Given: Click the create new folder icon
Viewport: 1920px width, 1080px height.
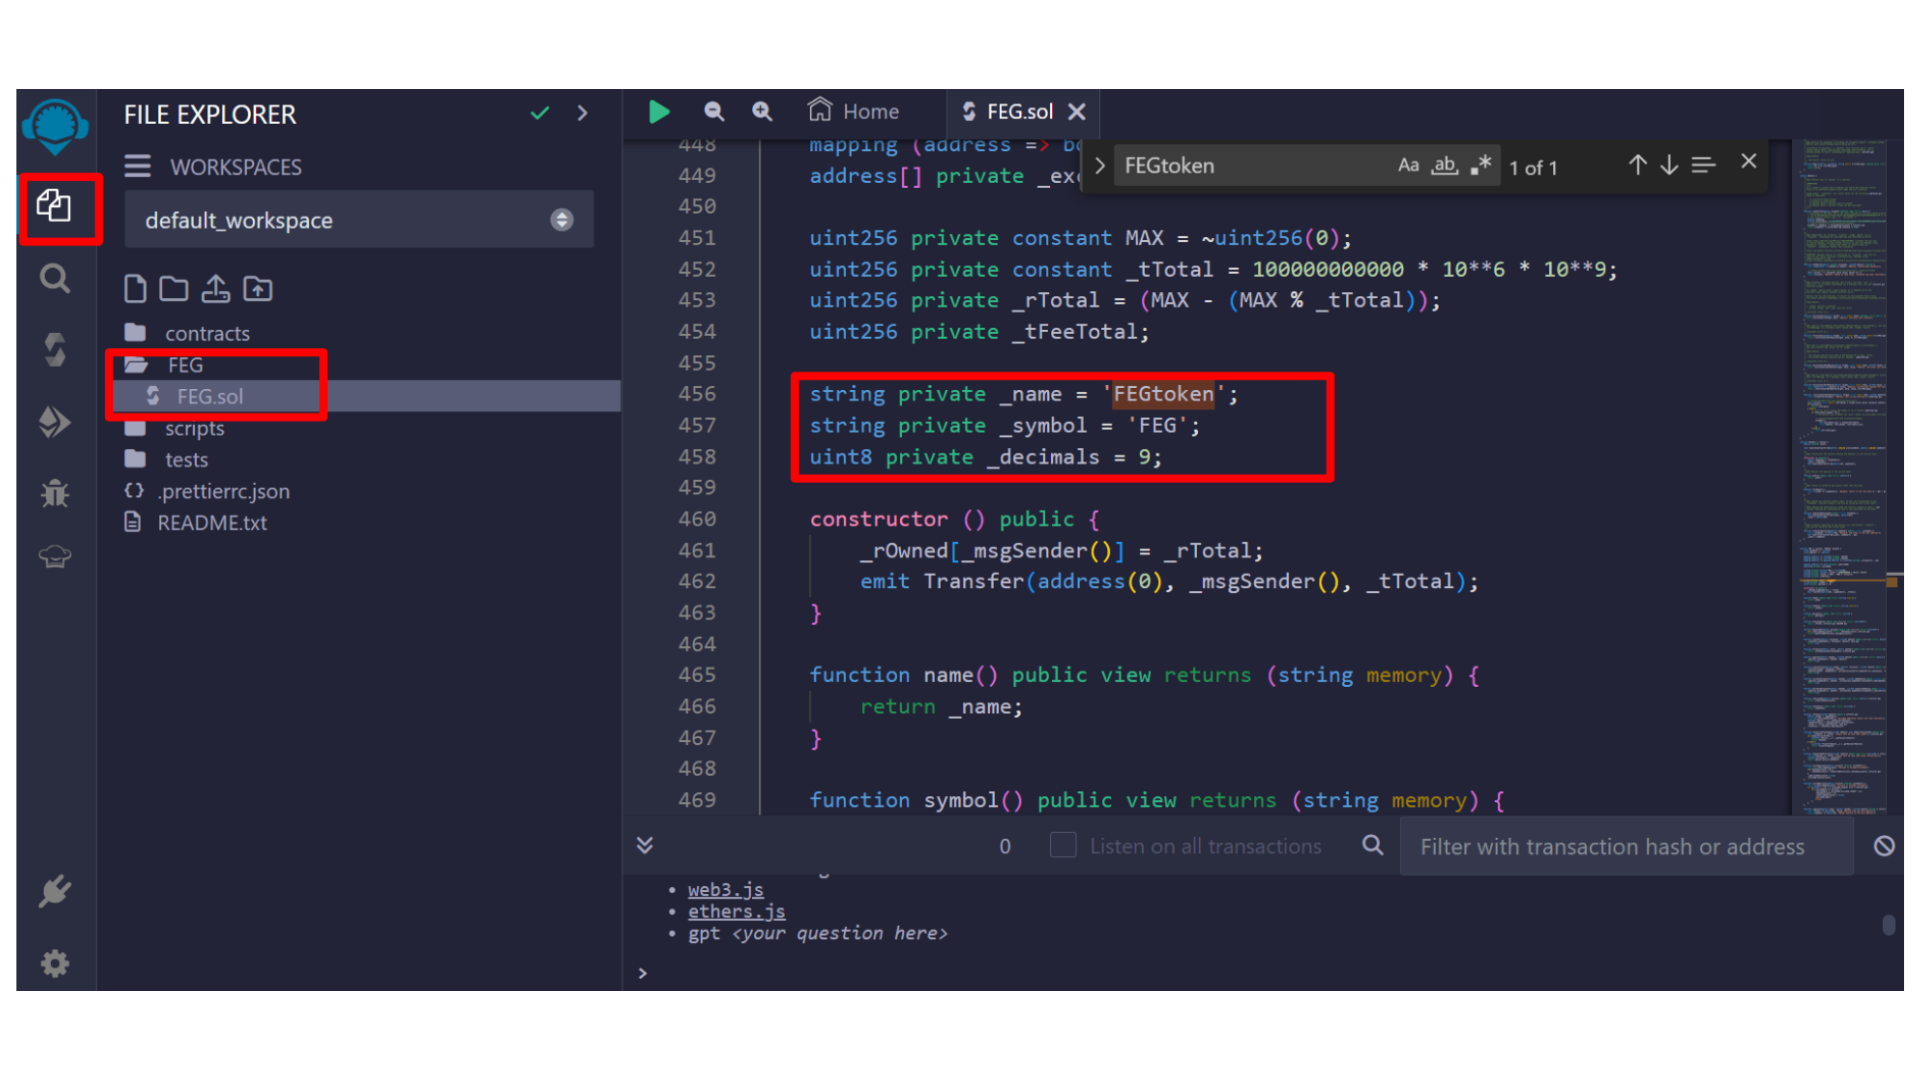Looking at the screenshot, I should pos(174,289).
